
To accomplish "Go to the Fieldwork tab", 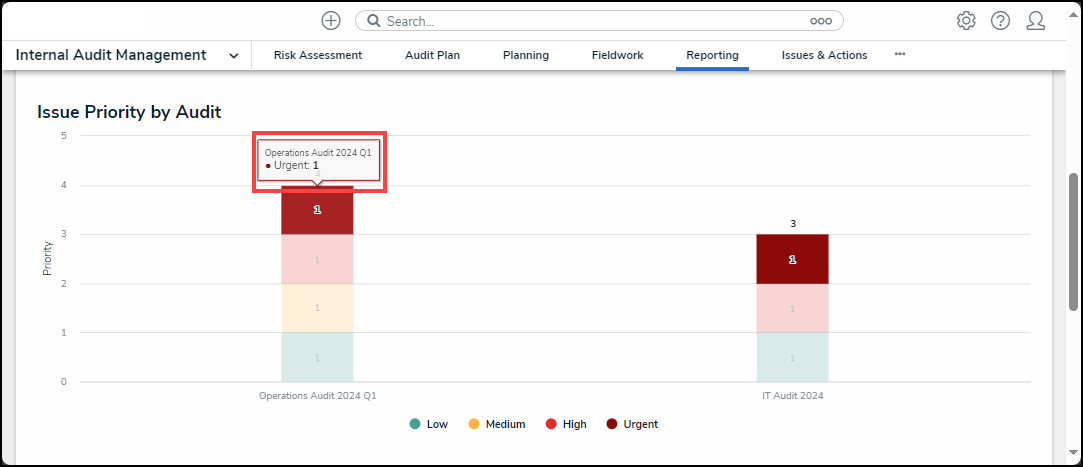I will [617, 55].
